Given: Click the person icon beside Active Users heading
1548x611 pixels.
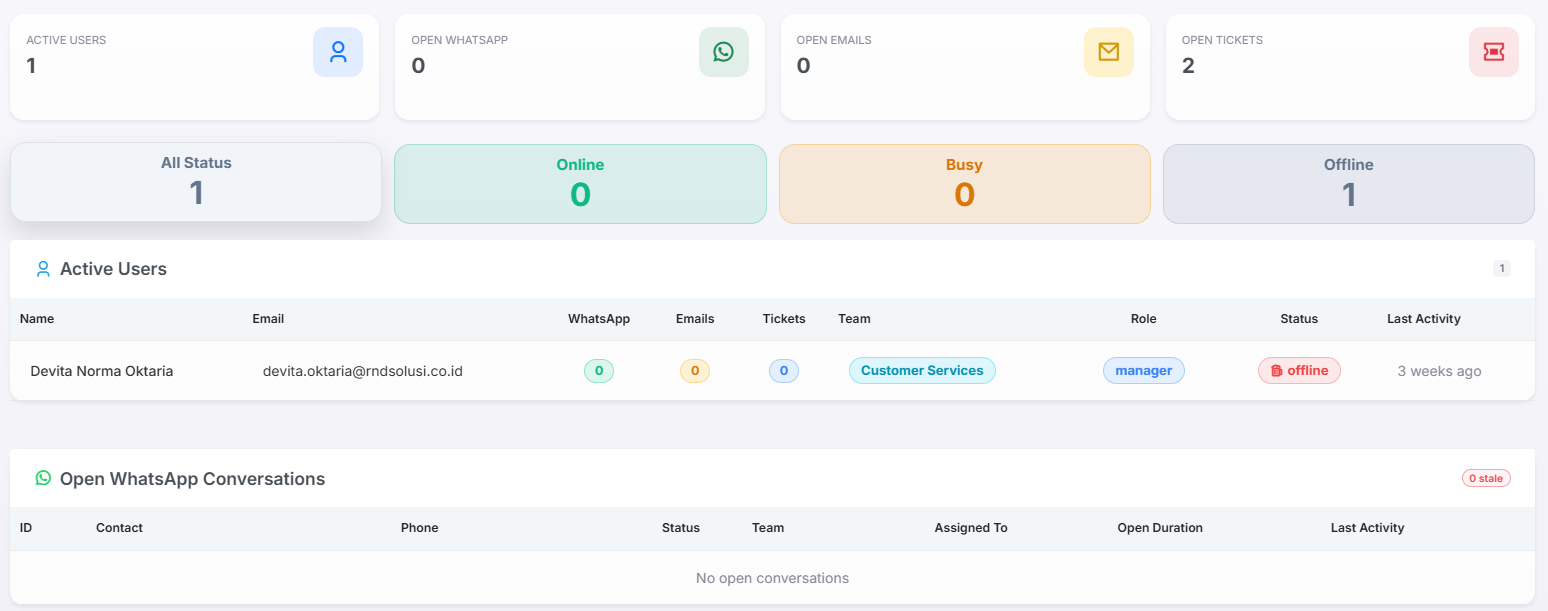Looking at the screenshot, I should (x=43, y=269).
